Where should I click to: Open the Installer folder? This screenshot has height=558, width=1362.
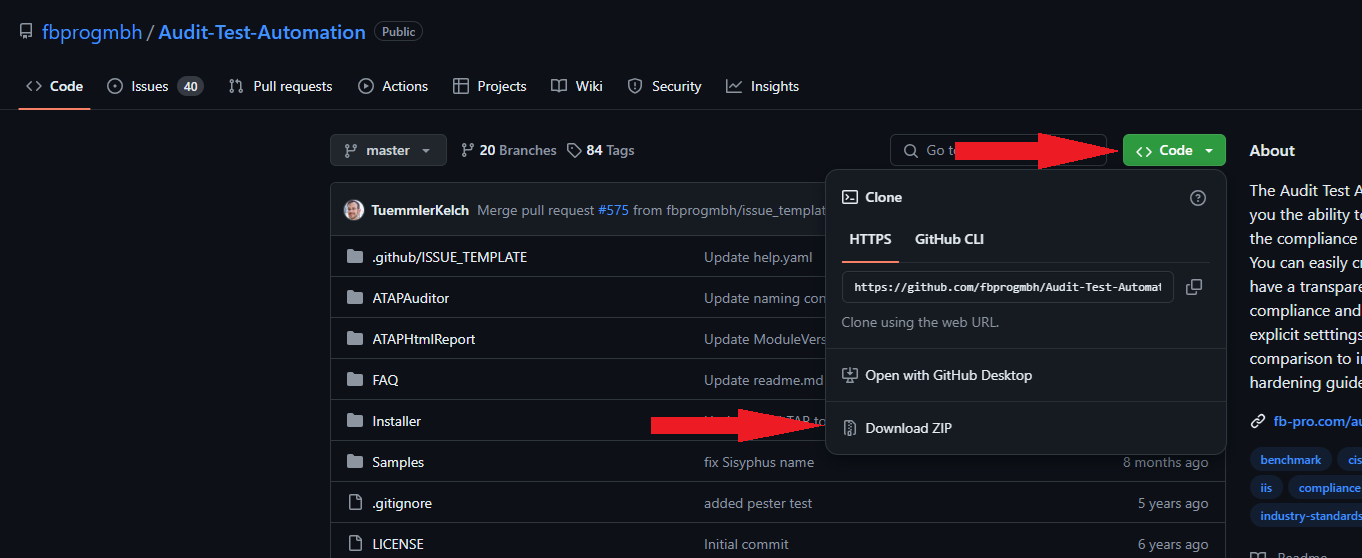[397, 421]
